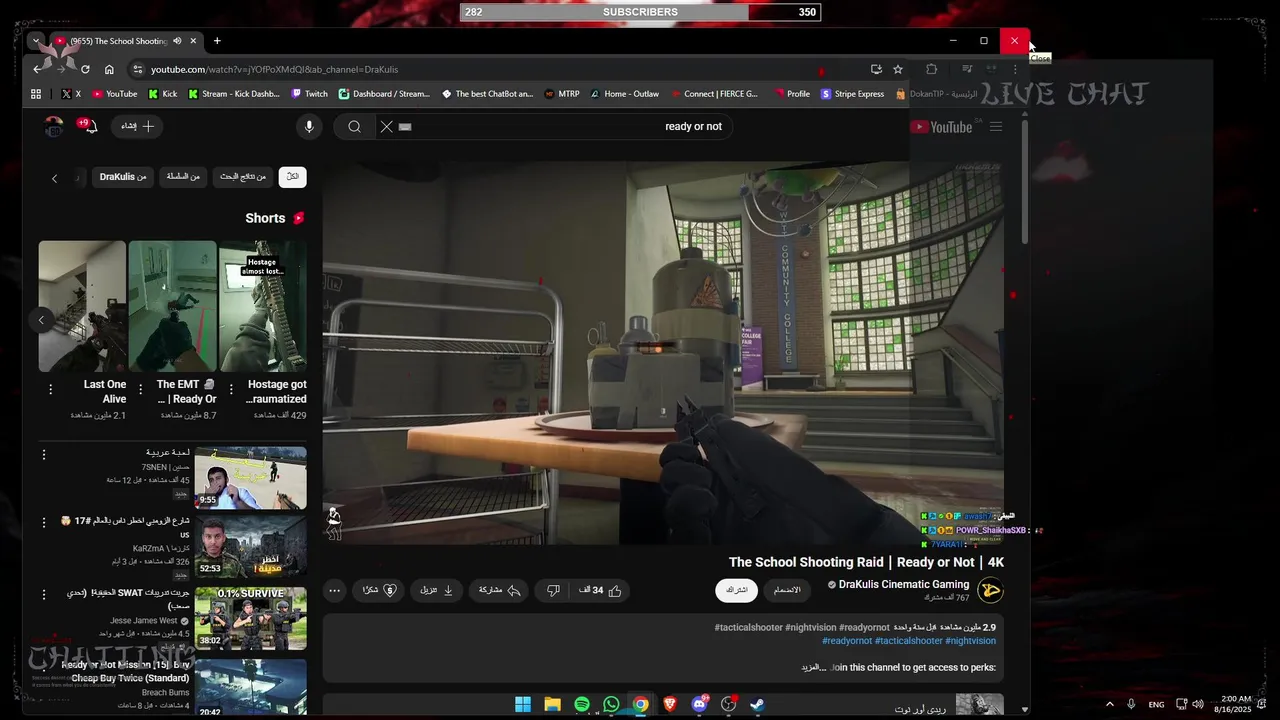
Task: Open the 52:53 KaRZmA video thumbnail
Action: 250,546
